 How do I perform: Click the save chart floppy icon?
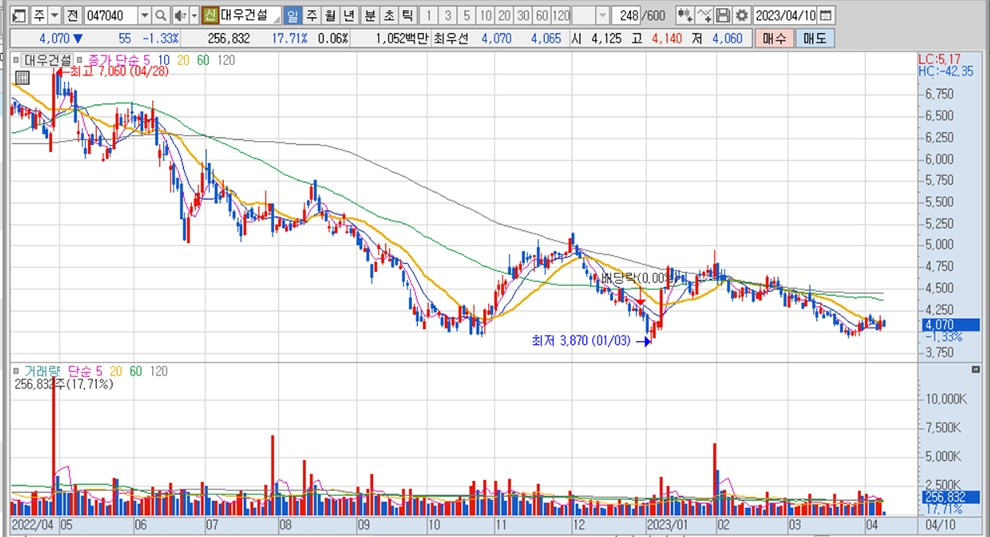(724, 15)
